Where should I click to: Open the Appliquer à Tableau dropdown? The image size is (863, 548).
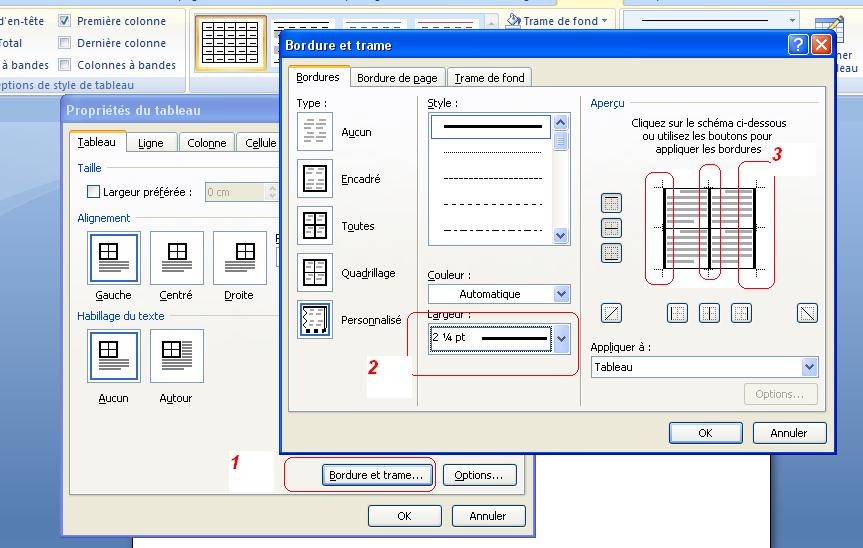click(x=809, y=367)
